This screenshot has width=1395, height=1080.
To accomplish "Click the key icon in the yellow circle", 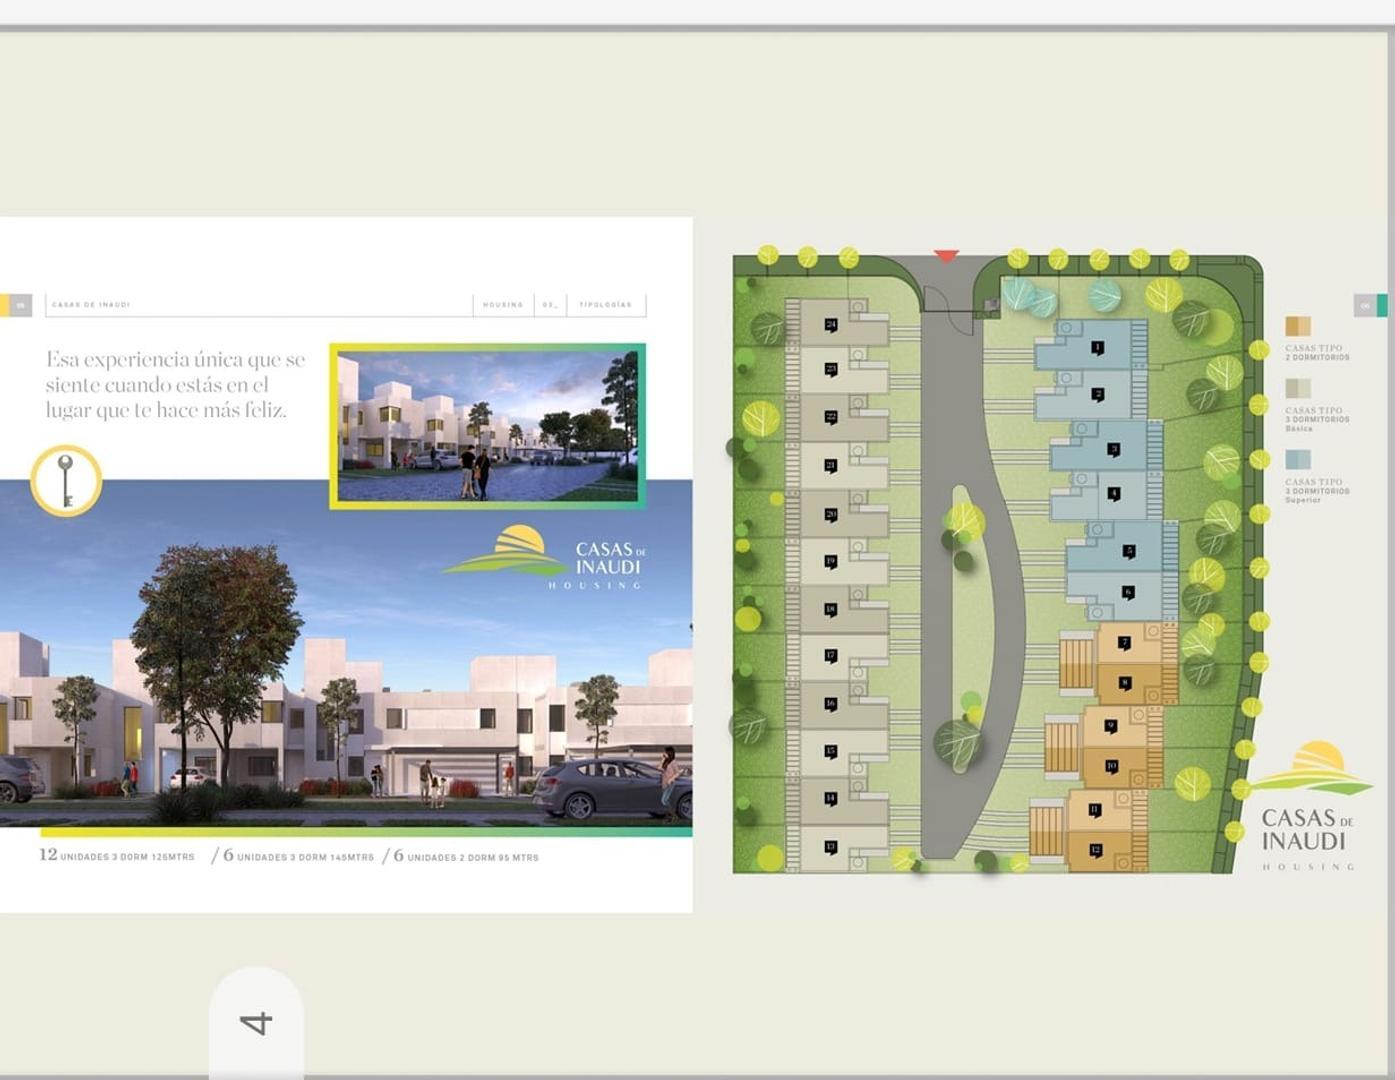I will click(x=64, y=480).
